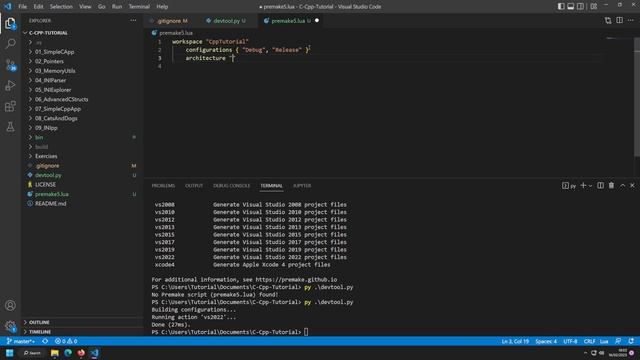
Task: Open the Manage gear icon
Action: (x=10, y=326)
